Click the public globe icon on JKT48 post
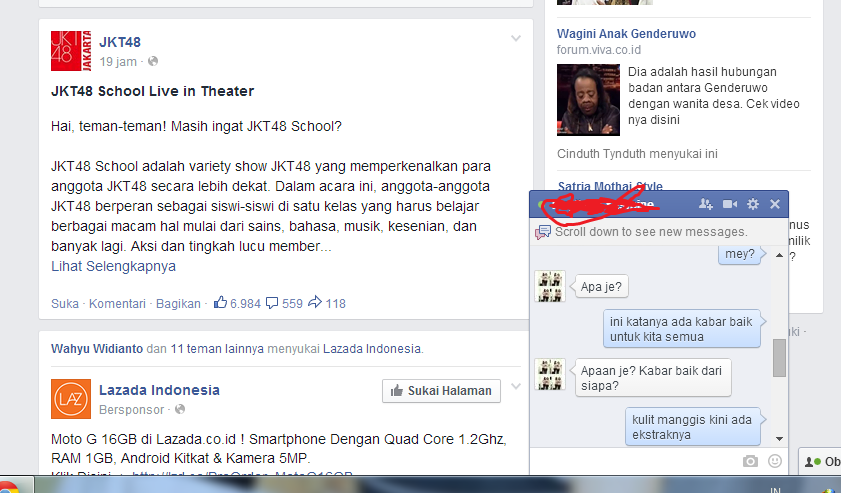This screenshot has width=841, height=493. pyautogui.click(x=153, y=61)
